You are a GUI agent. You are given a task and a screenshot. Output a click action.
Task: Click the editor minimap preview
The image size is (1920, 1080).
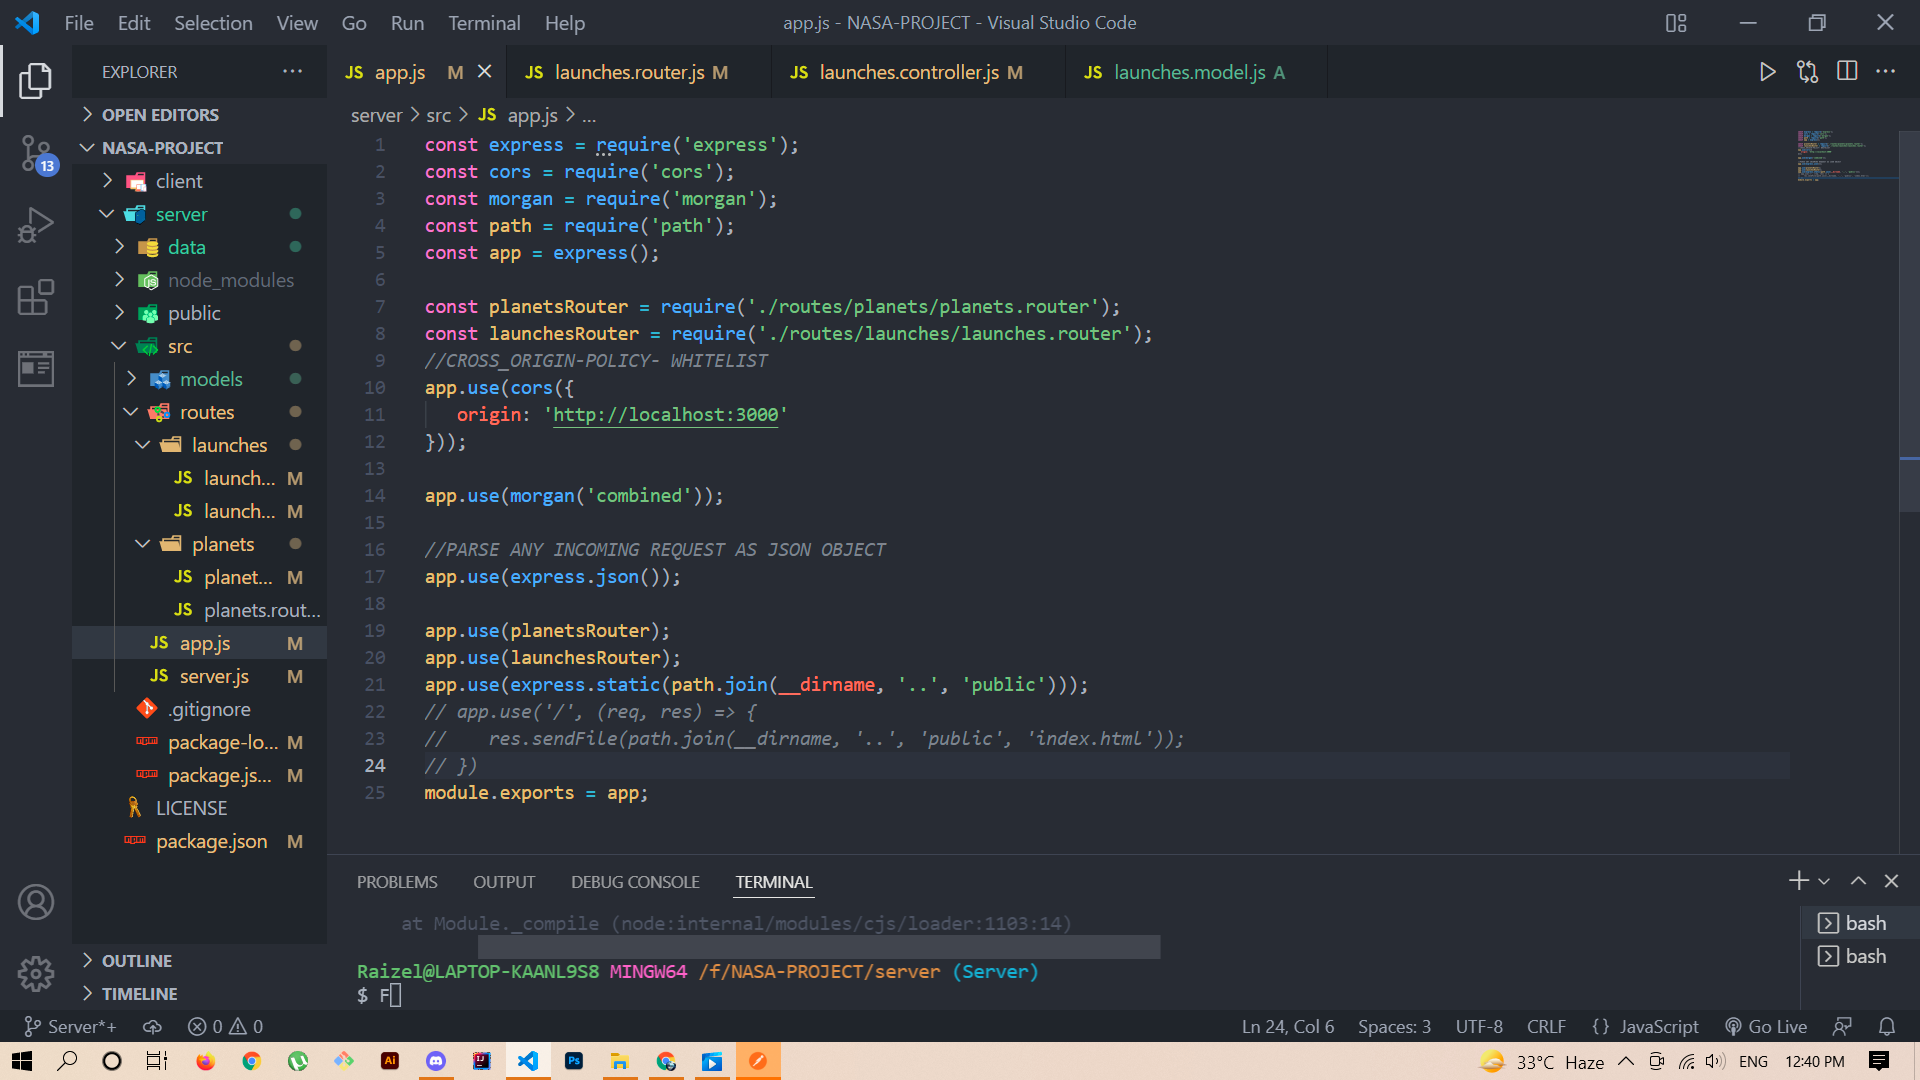(1842, 156)
